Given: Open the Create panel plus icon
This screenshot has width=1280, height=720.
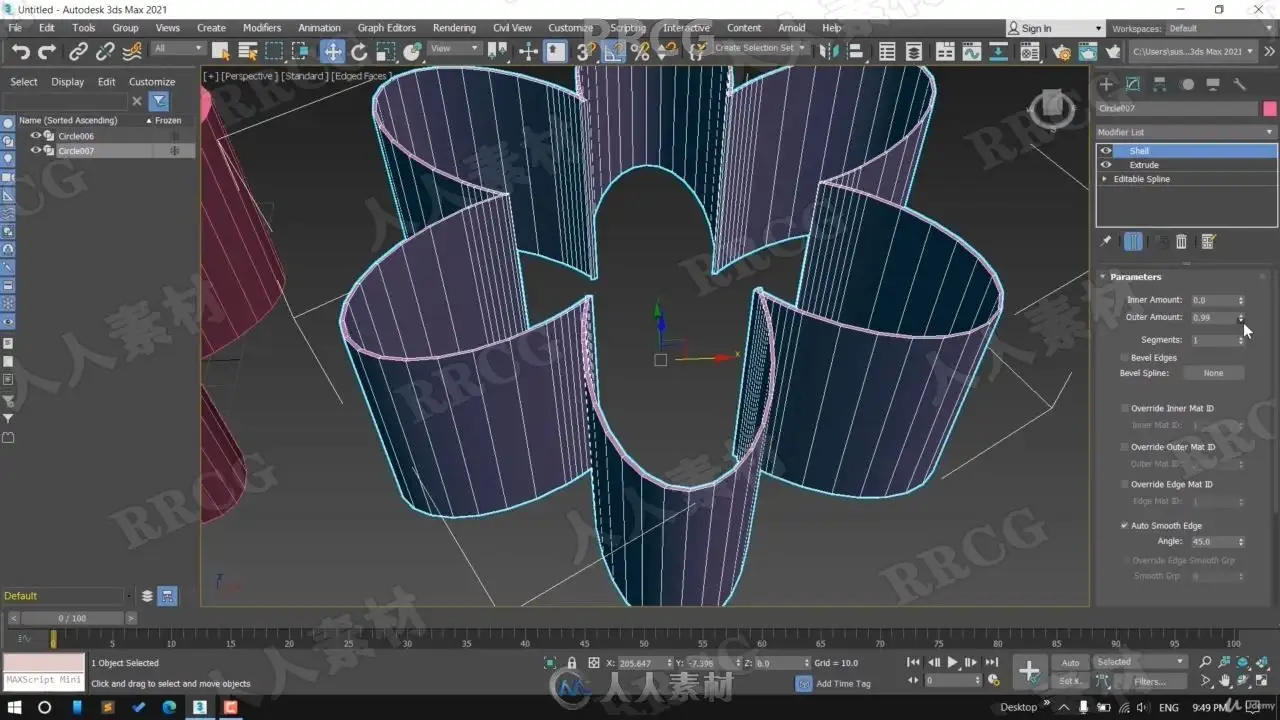Looking at the screenshot, I should point(1106,84).
